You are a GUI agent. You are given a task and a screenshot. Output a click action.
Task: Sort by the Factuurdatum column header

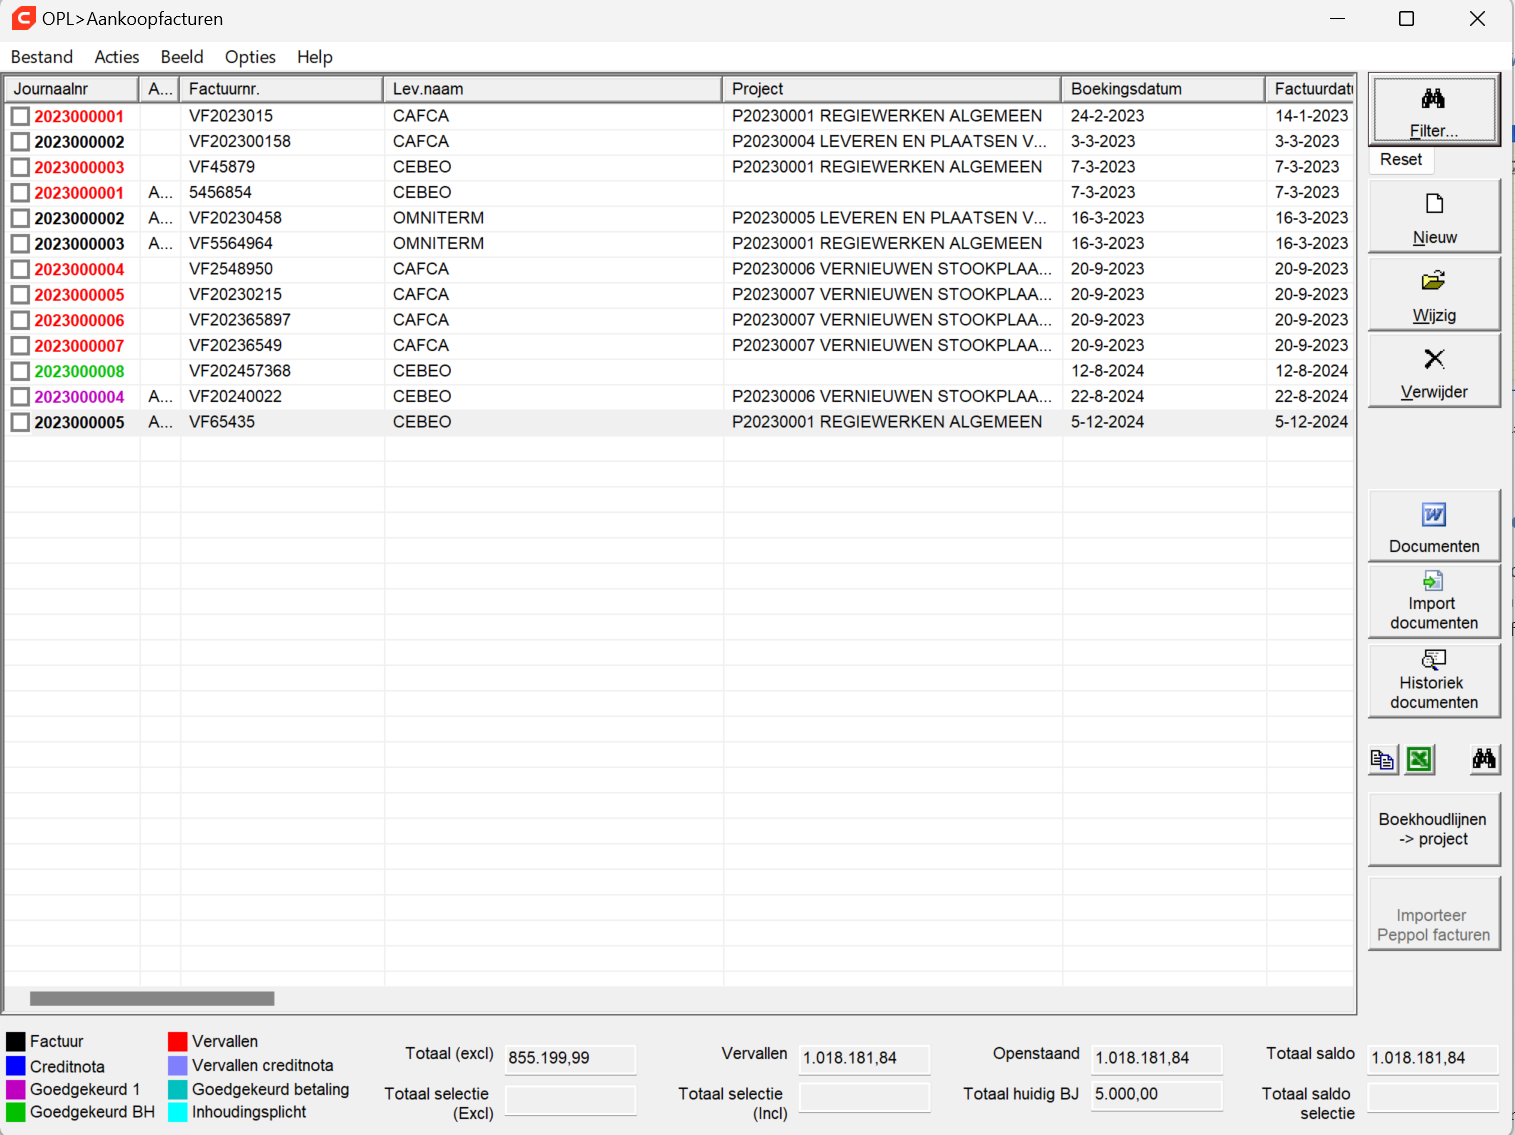click(x=1311, y=89)
